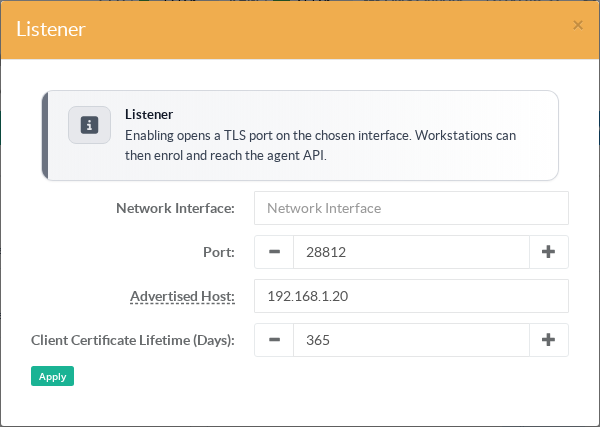The height and width of the screenshot is (427, 600).
Task: Focus the certificate lifetime field showing 365
Action: [411, 340]
